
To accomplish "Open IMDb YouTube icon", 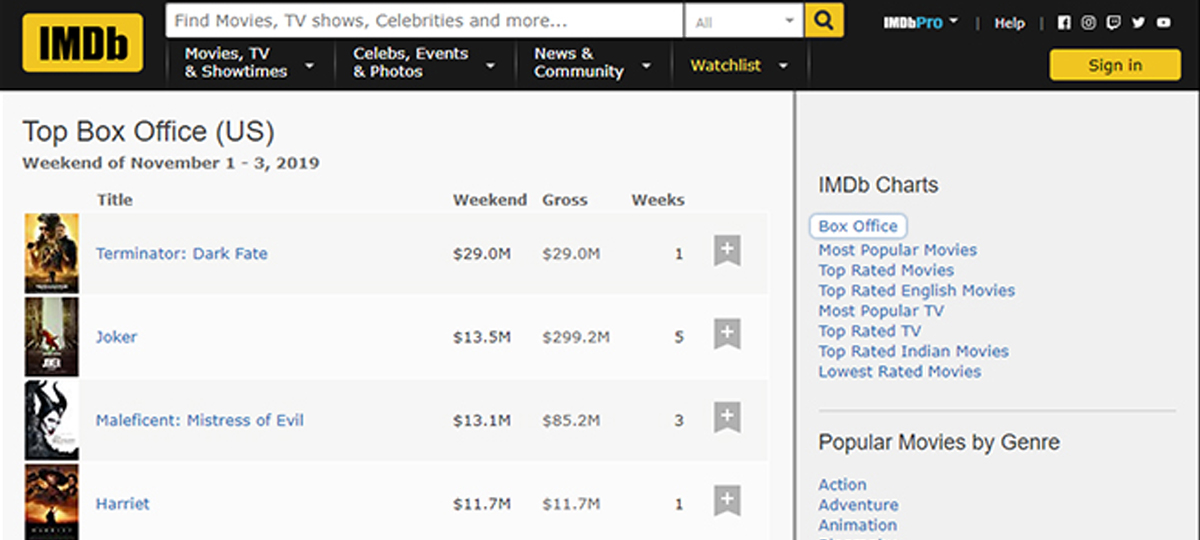I will pyautogui.click(x=1164, y=23).
